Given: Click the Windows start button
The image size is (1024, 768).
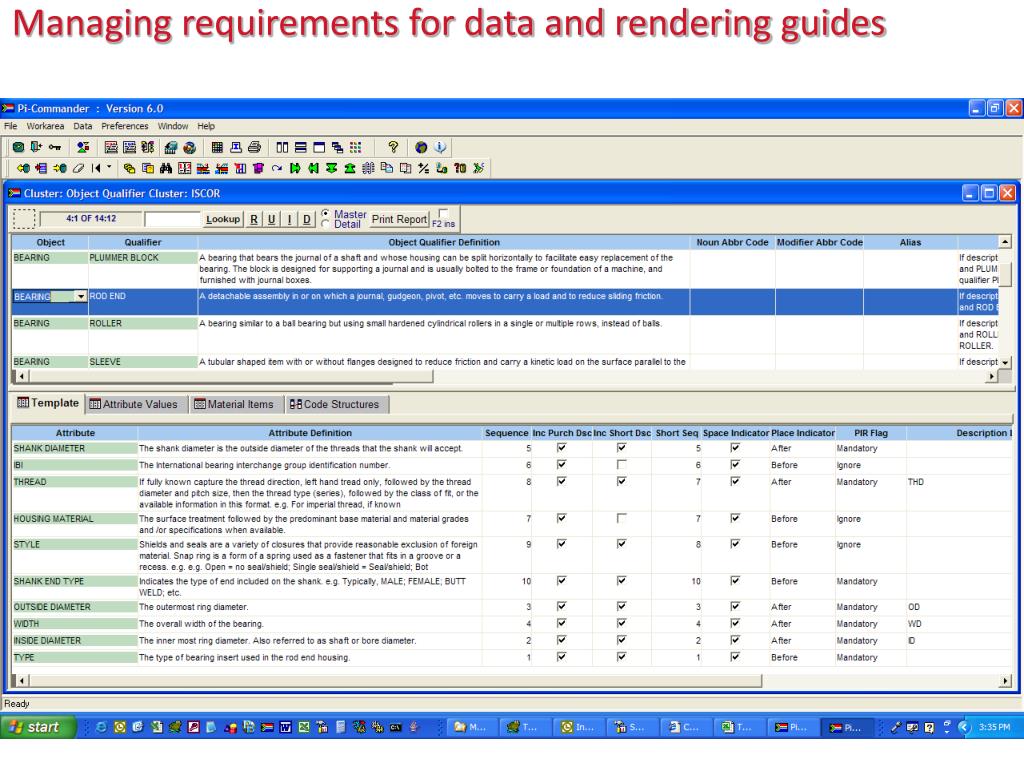Looking at the screenshot, I should pos(39,727).
